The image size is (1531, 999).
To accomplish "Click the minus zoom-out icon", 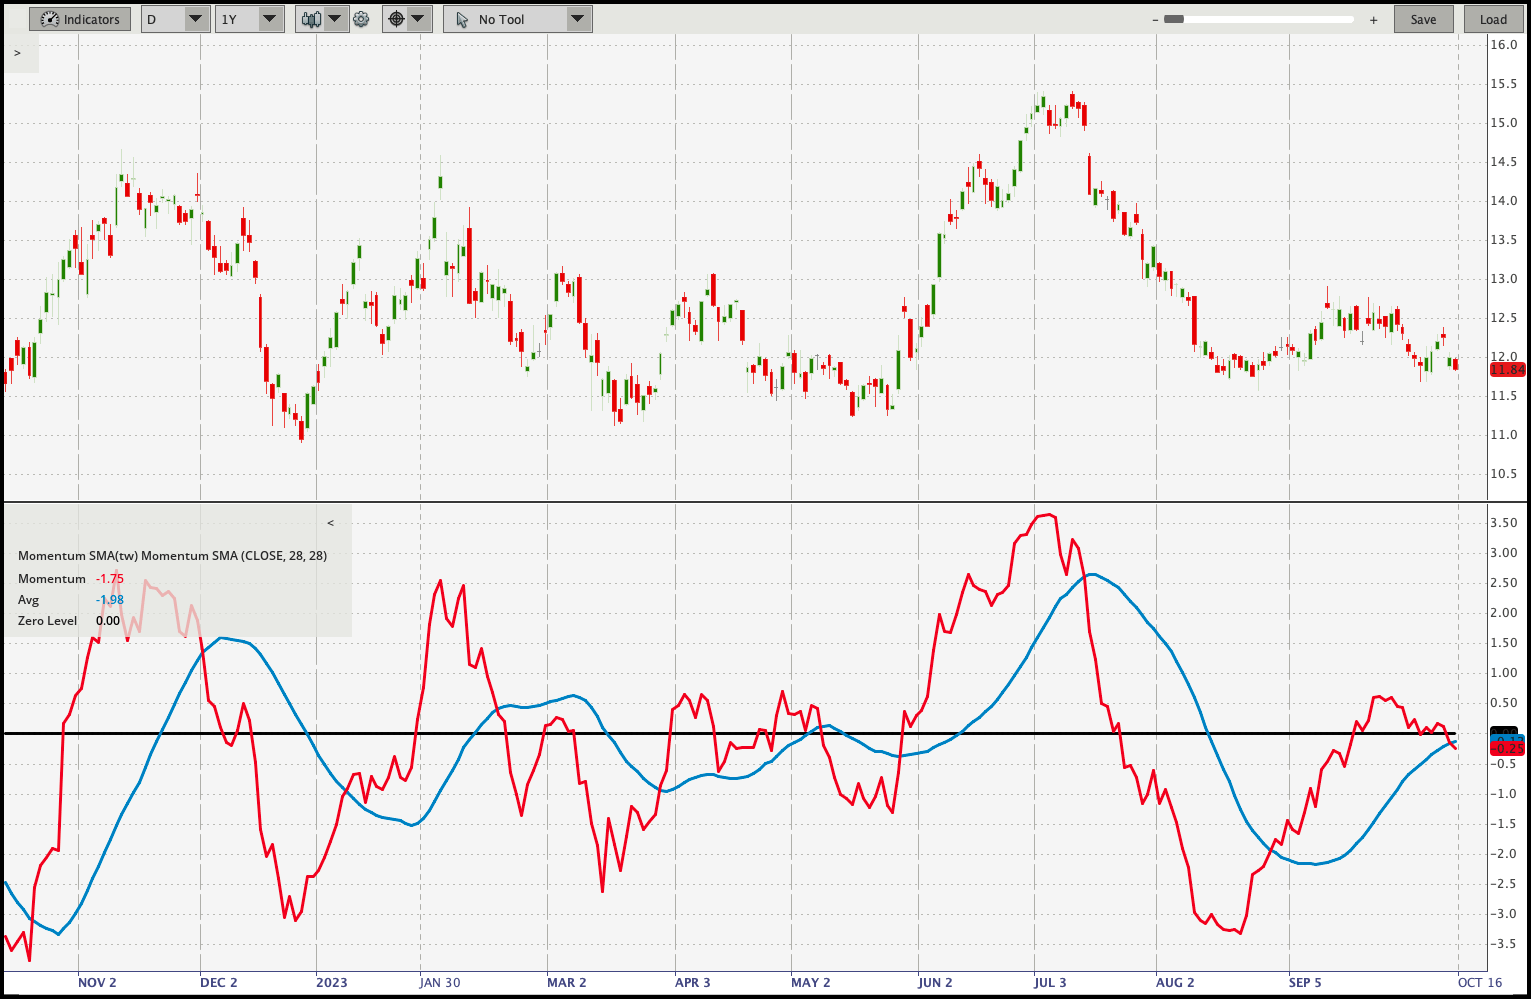I will [1155, 19].
